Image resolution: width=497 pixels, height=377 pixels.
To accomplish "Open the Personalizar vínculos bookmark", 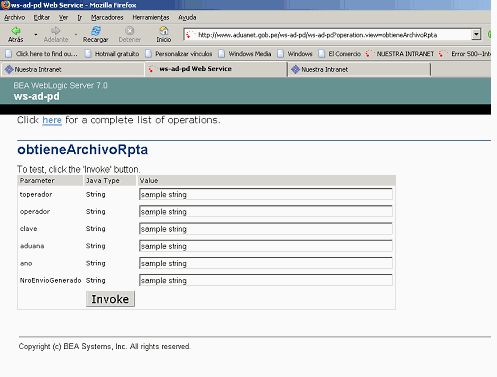I will pos(179,54).
